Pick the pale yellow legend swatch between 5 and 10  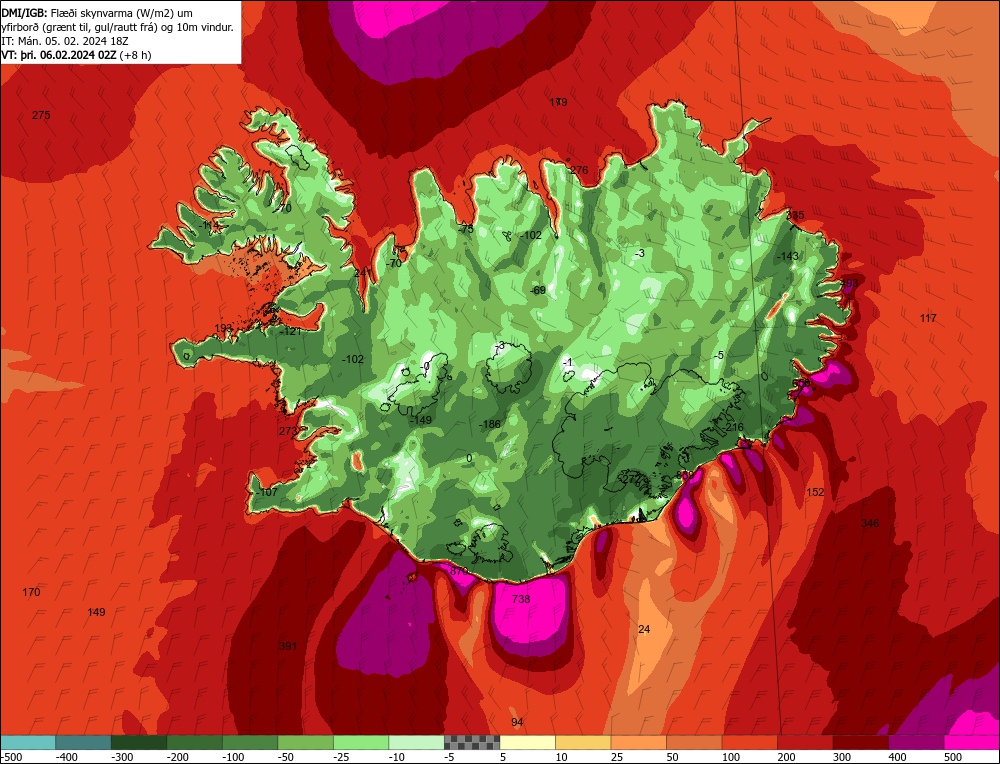(527, 742)
